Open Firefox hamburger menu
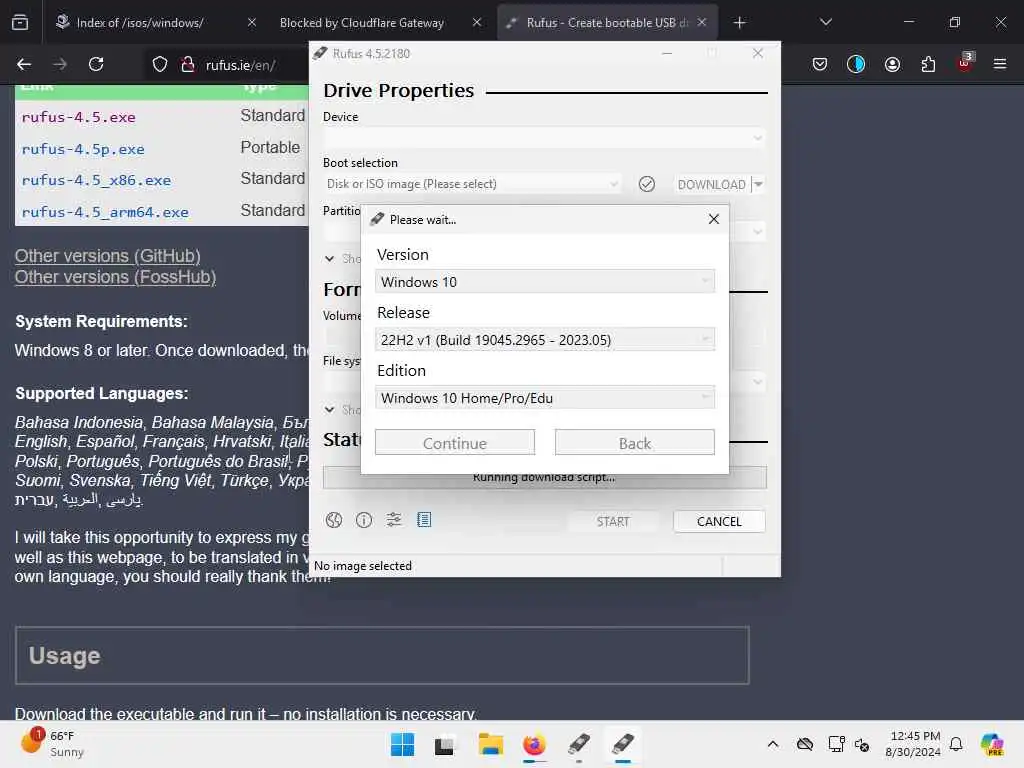The height and width of the screenshot is (768, 1024). pyautogui.click(x=1000, y=64)
